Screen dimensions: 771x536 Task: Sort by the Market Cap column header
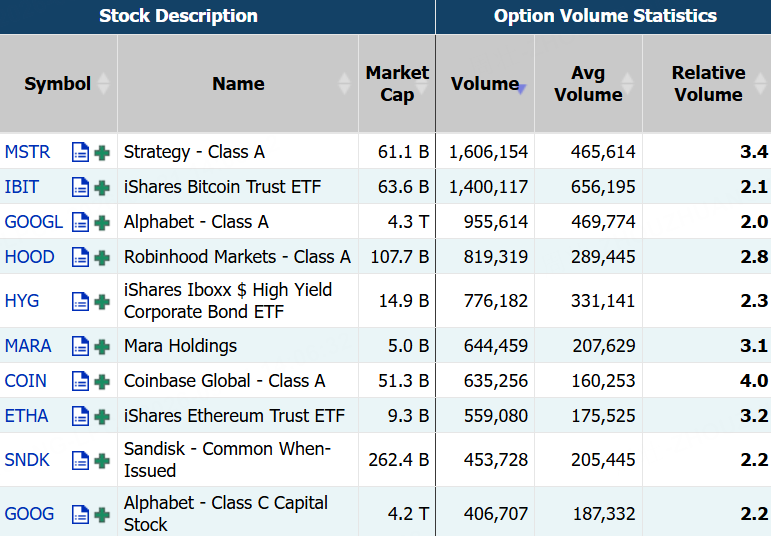point(397,84)
